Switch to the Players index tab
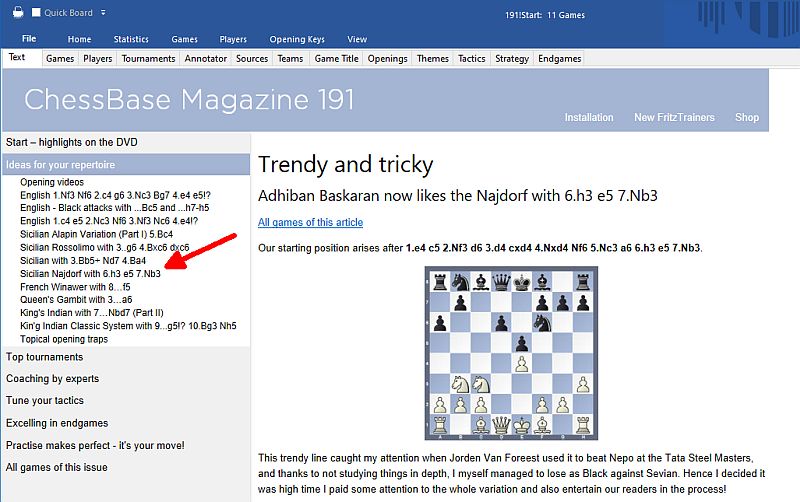 (97, 59)
